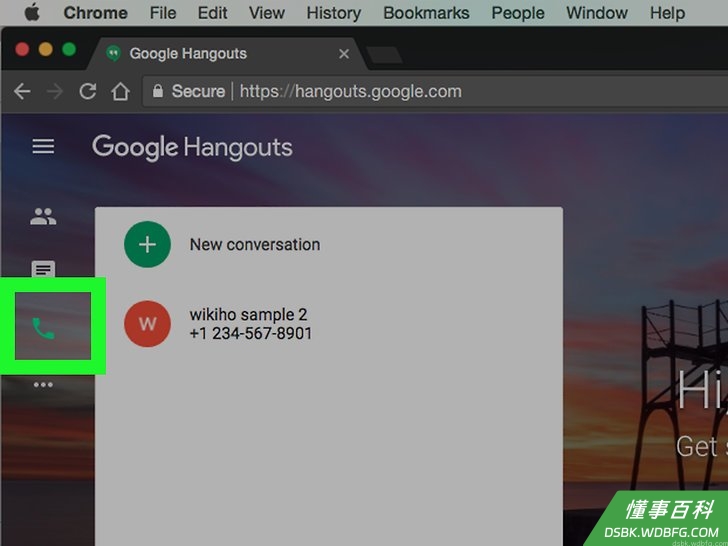Click the New conversation label
The height and width of the screenshot is (546, 728).
click(x=255, y=245)
